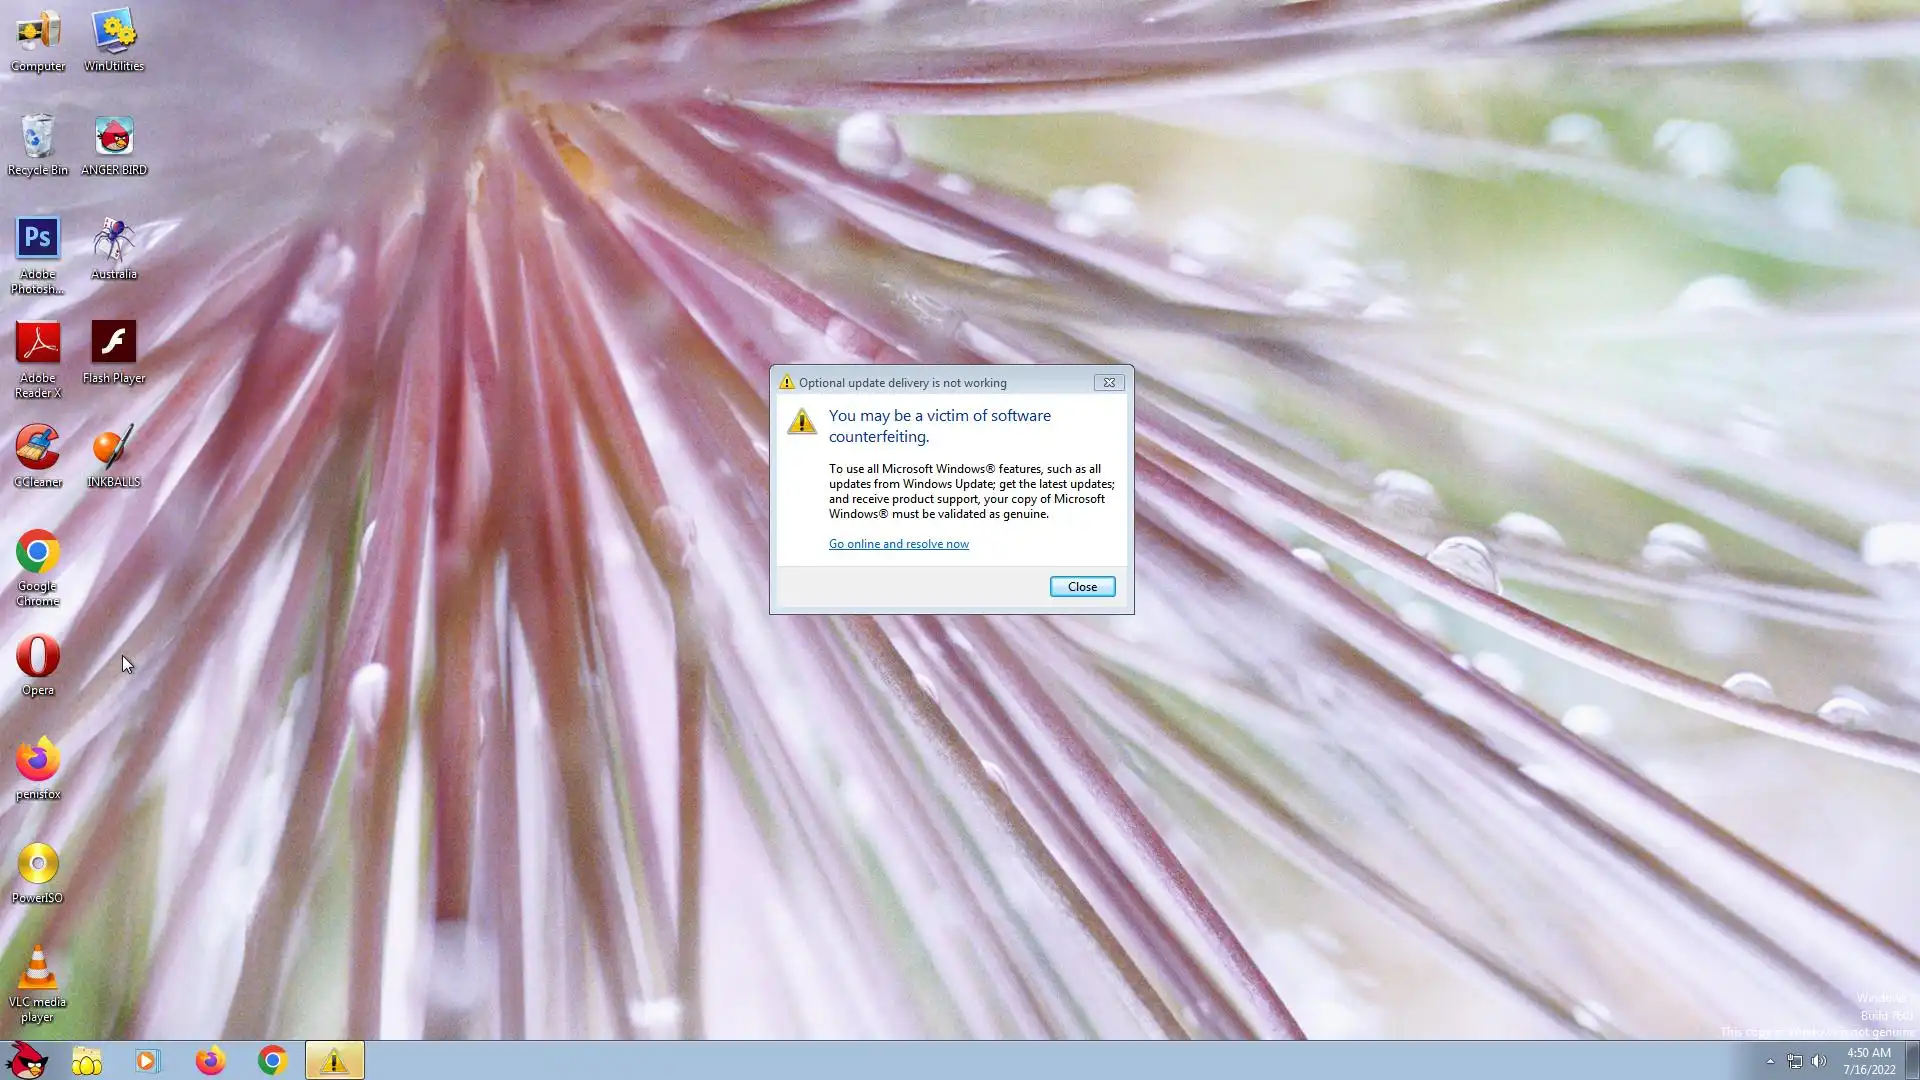Open the PowerISO desktop icon
This screenshot has height=1080, width=1920.
(37, 865)
